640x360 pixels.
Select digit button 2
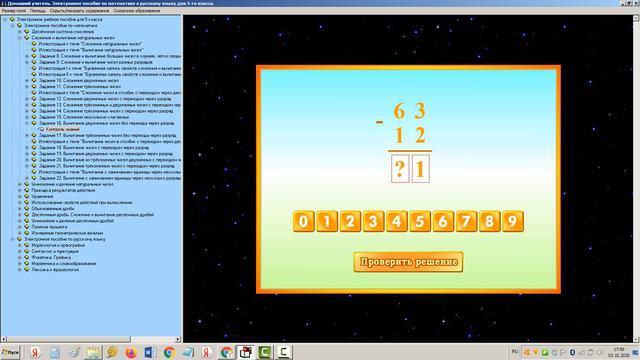pyautogui.click(x=350, y=221)
